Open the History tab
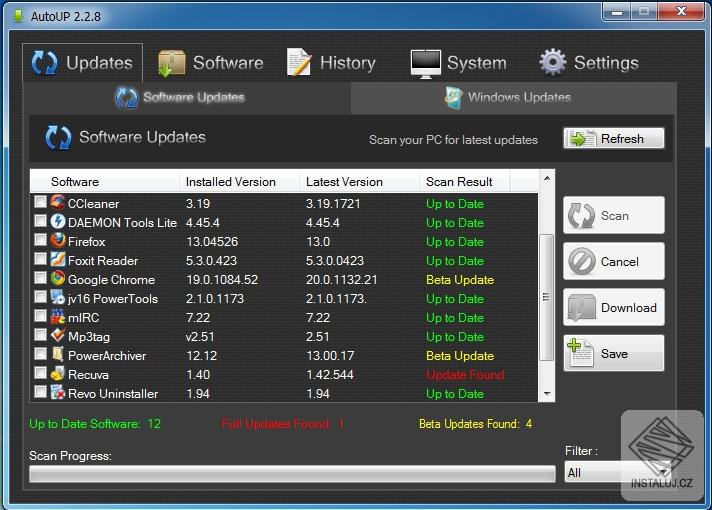 click(331, 63)
